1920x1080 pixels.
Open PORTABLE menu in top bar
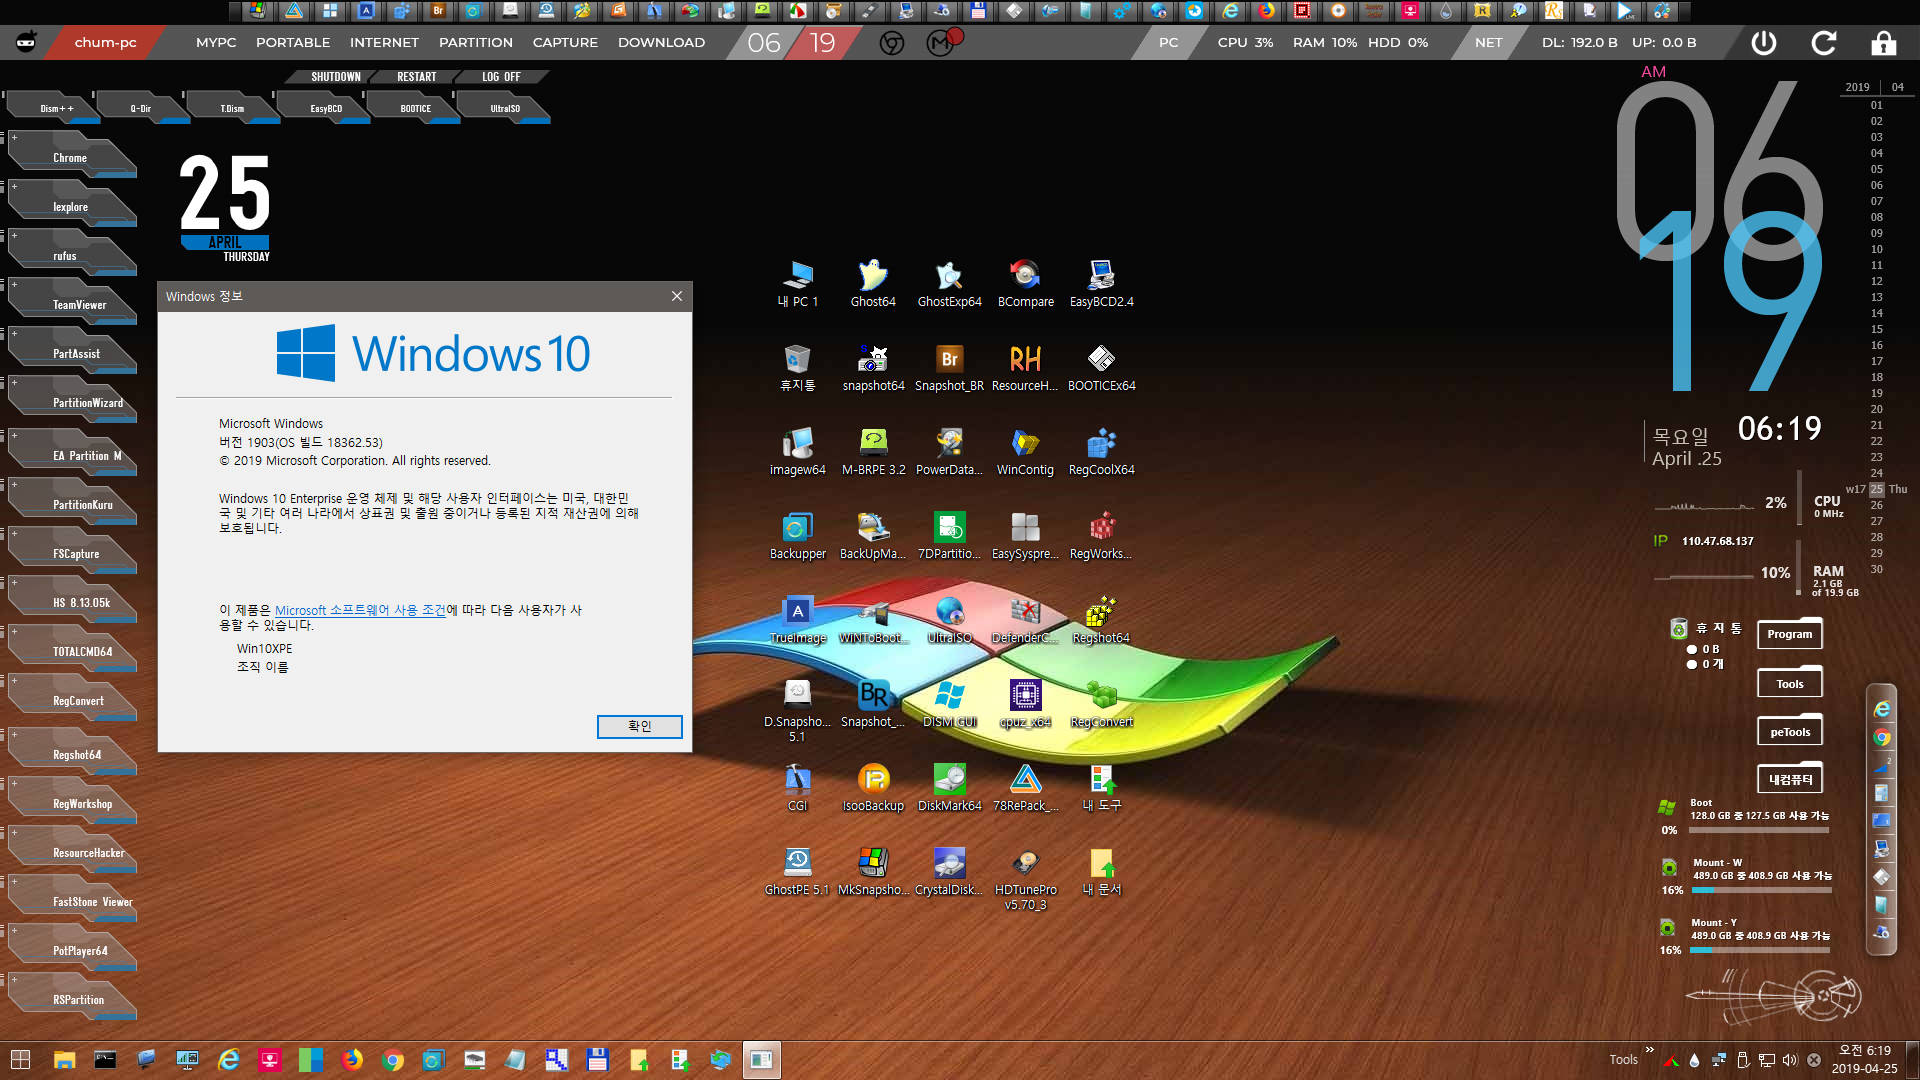tap(293, 43)
